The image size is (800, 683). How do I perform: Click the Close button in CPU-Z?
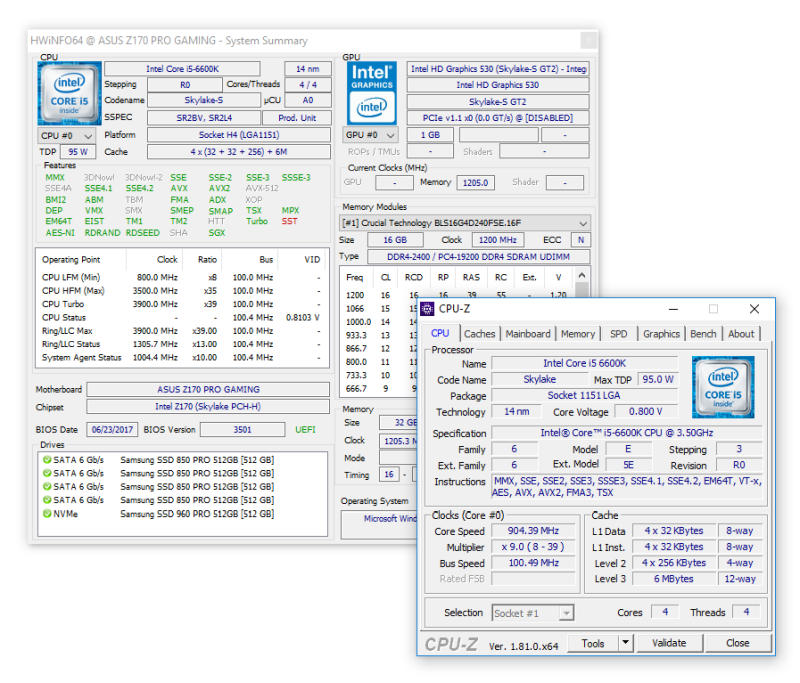(738, 643)
